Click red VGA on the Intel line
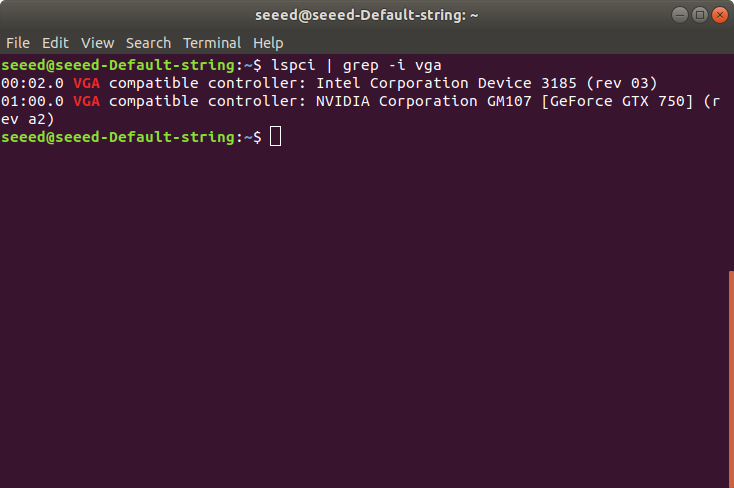This screenshot has width=734, height=488. (x=87, y=83)
